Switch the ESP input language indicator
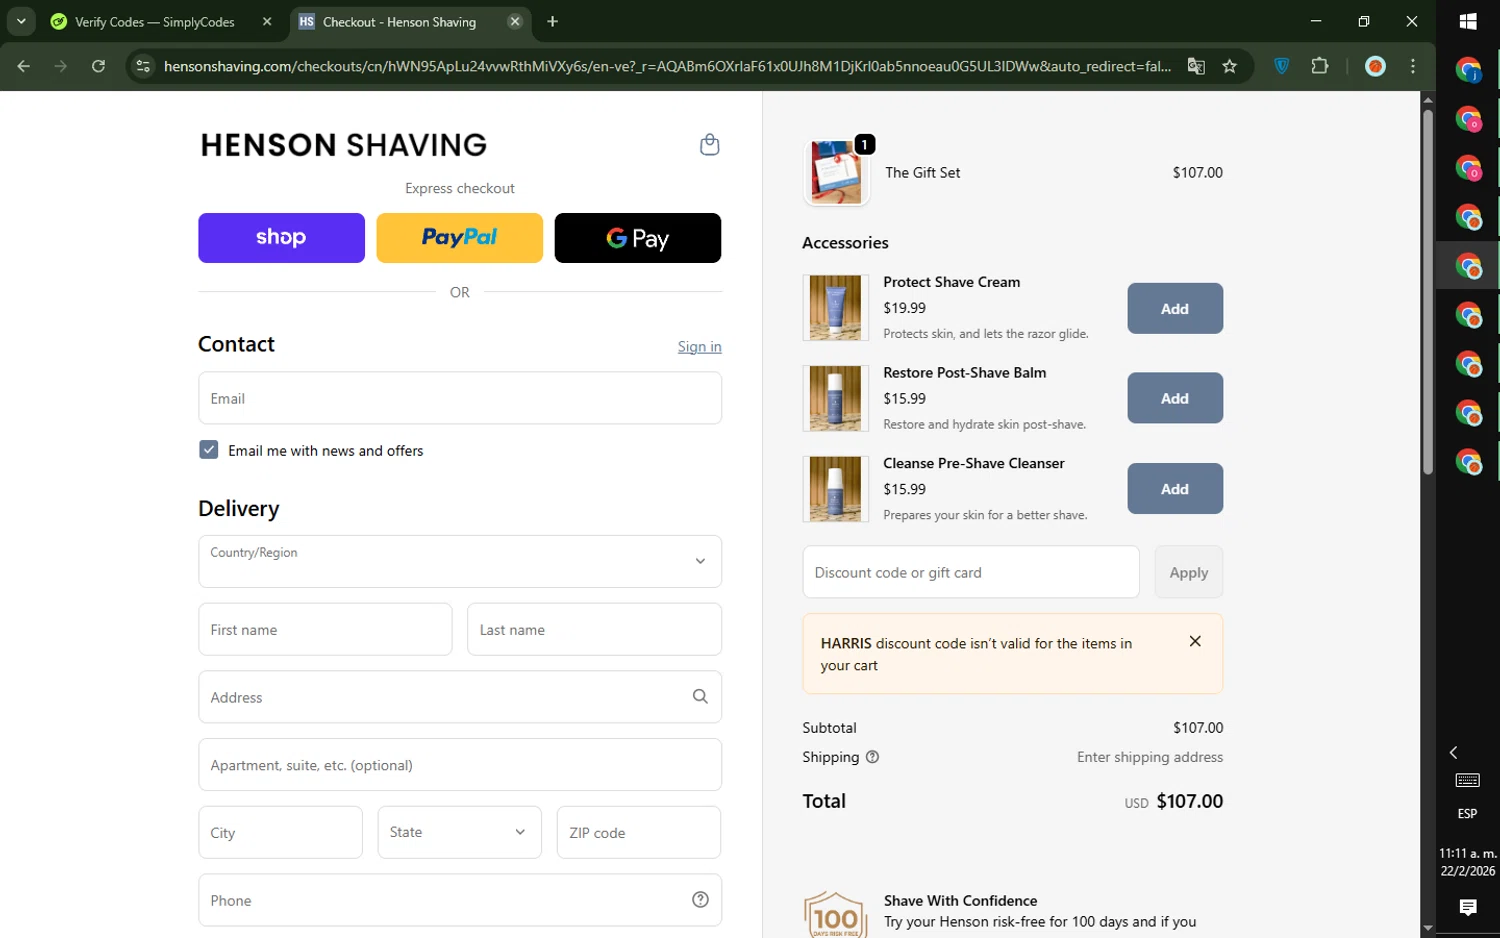The width and height of the screenshot is (1500, 938). [1468, 814]
